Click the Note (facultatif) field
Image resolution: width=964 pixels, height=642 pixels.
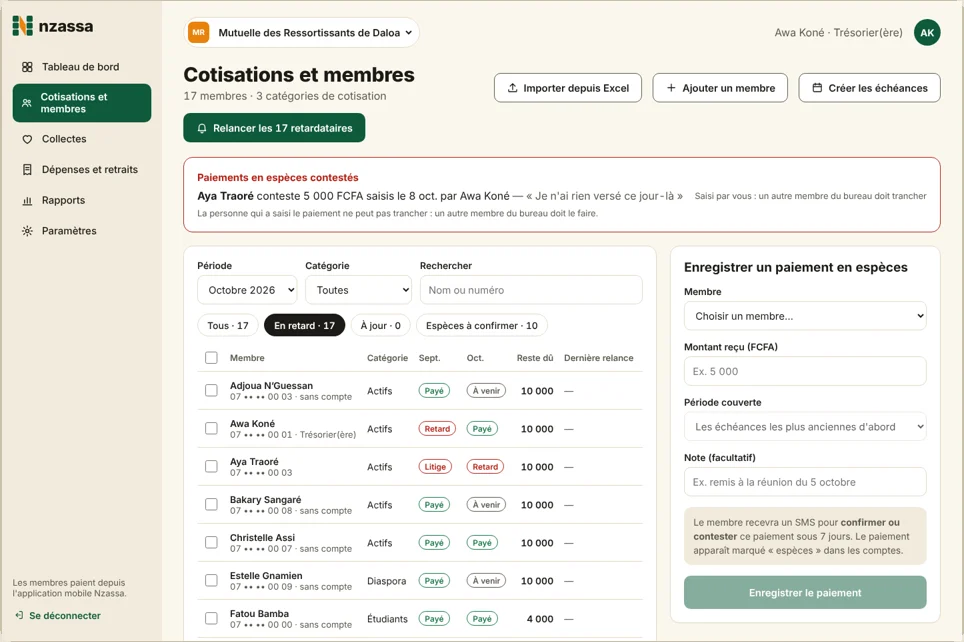805,482
